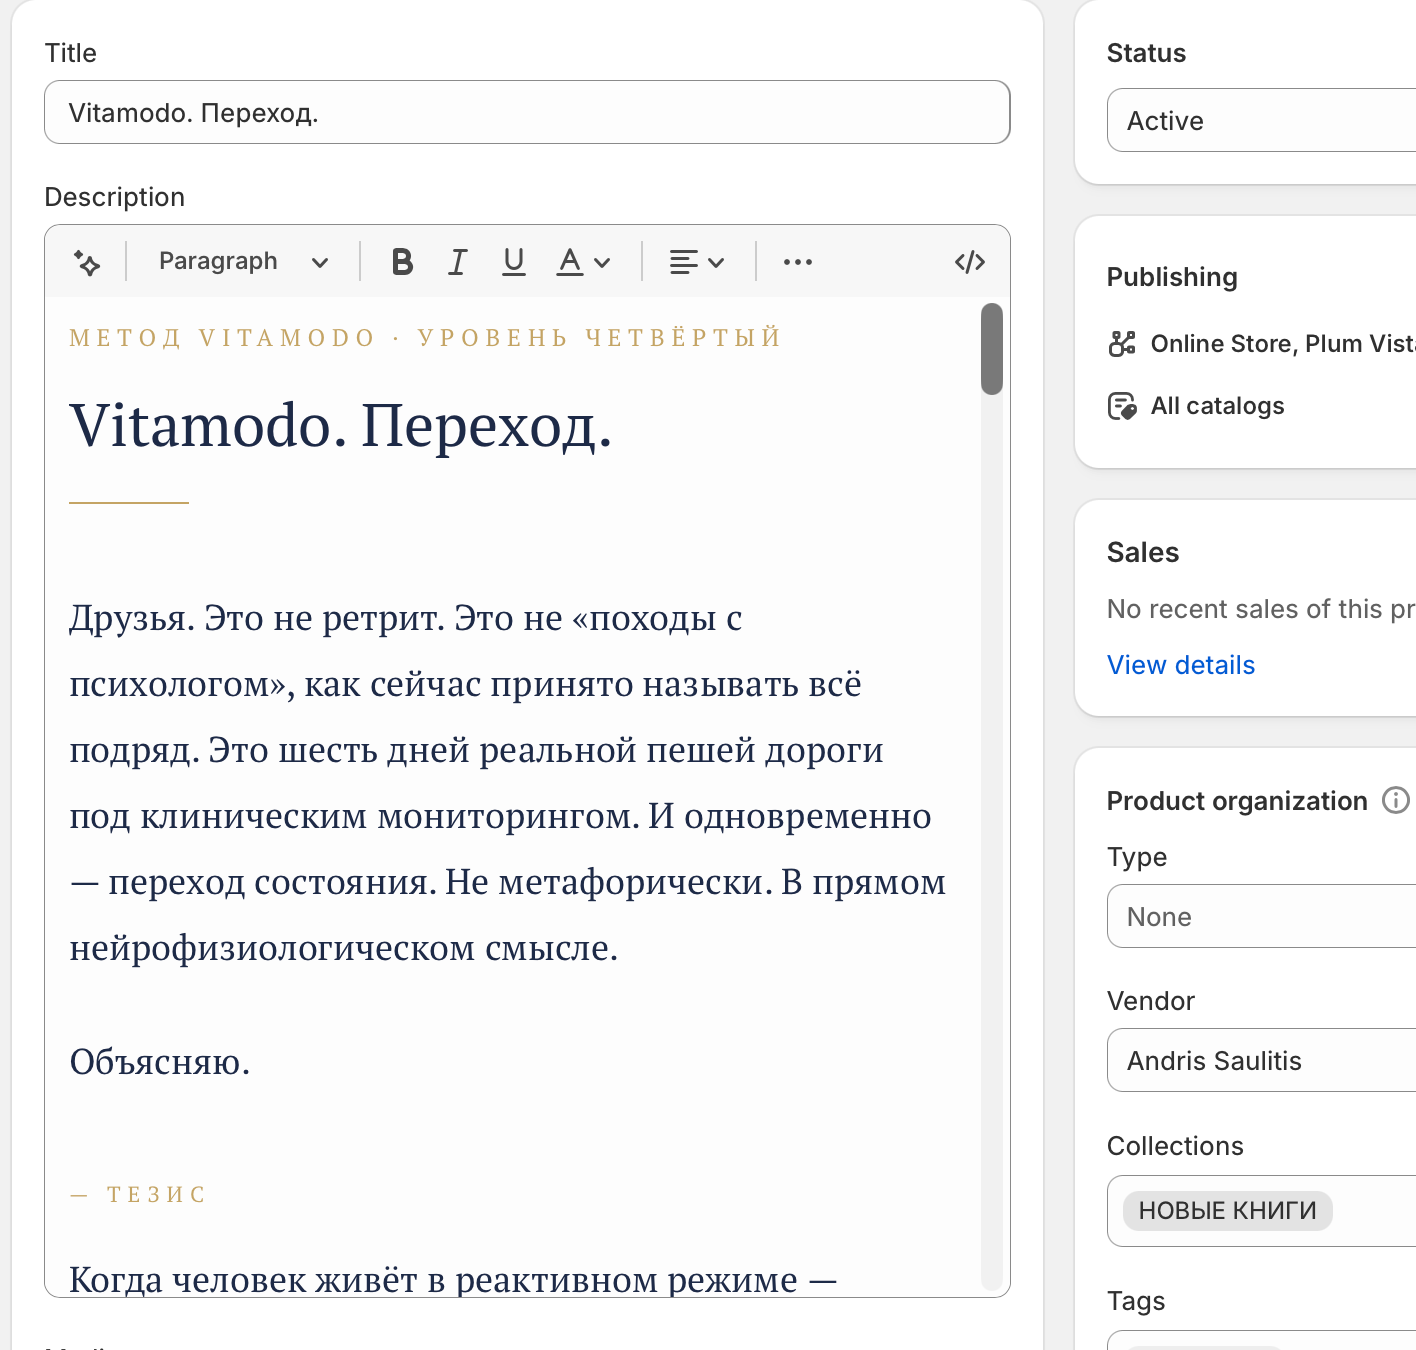
Task: Click into the Title input field
Action: 527,112
